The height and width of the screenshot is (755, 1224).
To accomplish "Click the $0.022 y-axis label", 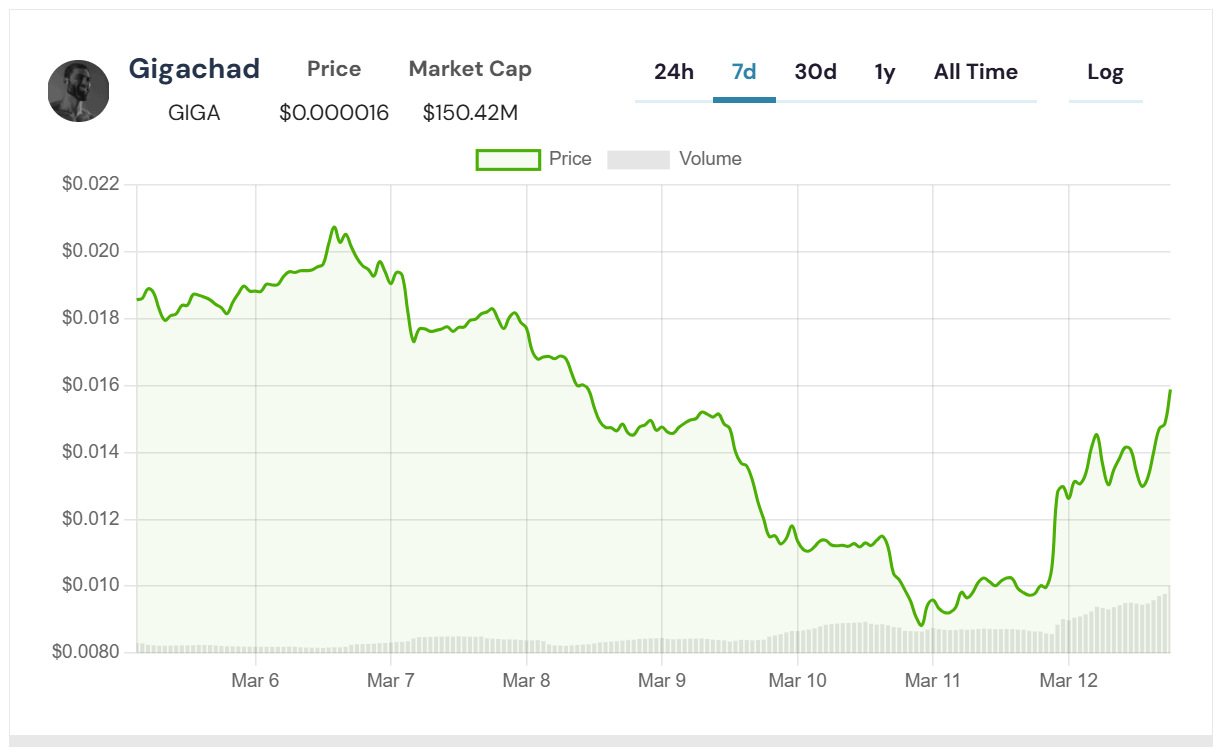I will coord(91,184).
